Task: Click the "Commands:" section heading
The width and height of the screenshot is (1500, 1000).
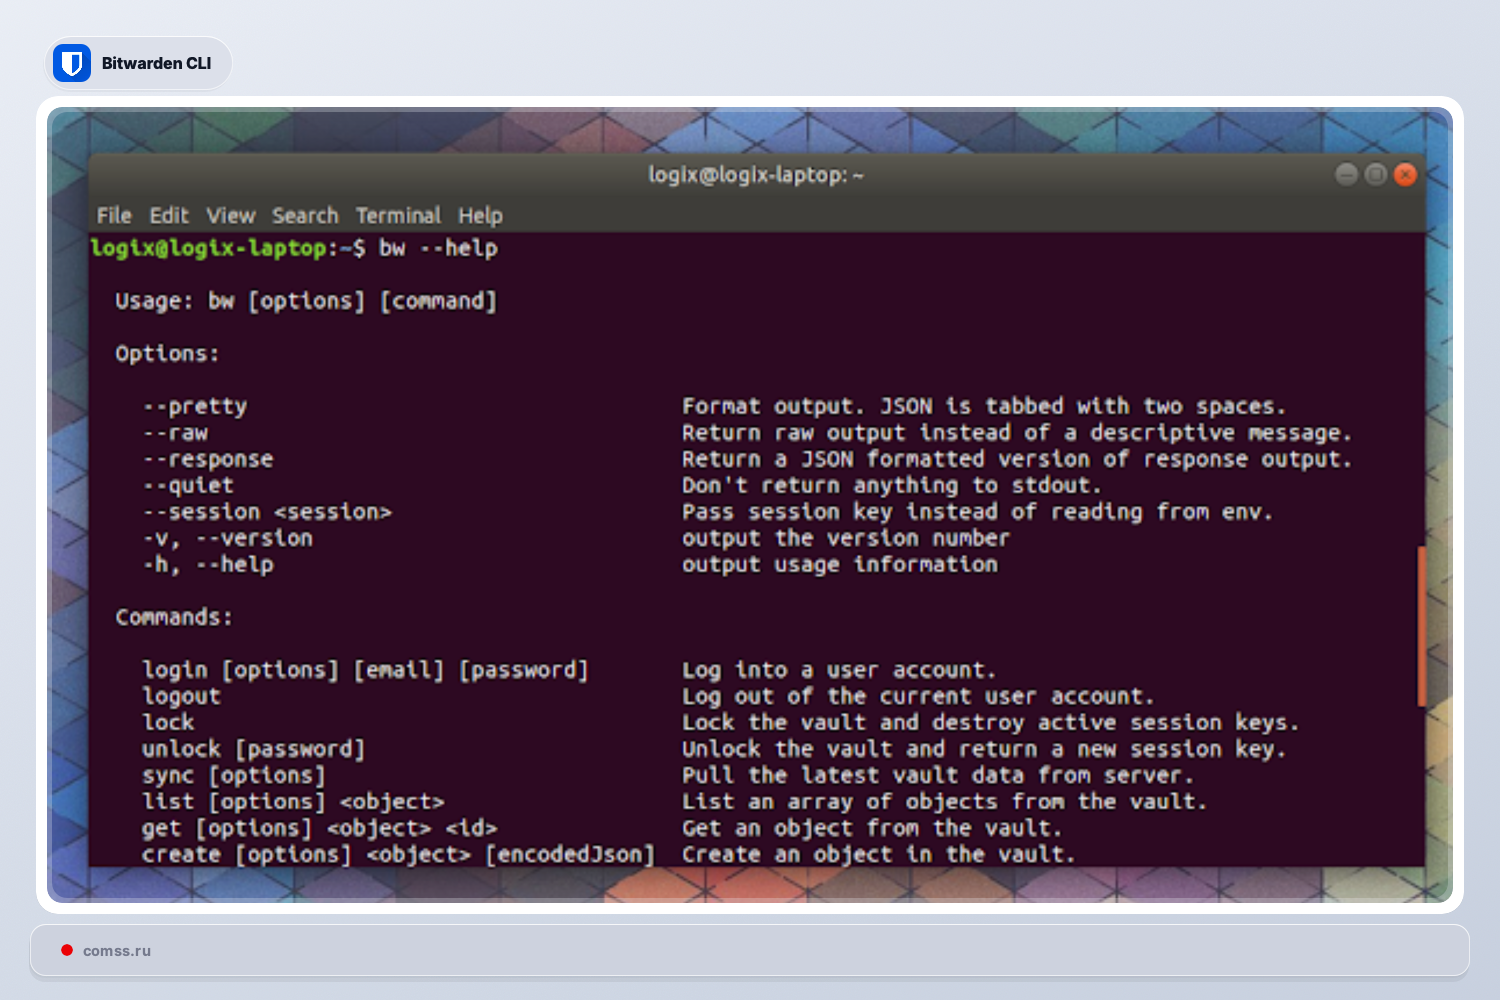Action: pos(173,617)
